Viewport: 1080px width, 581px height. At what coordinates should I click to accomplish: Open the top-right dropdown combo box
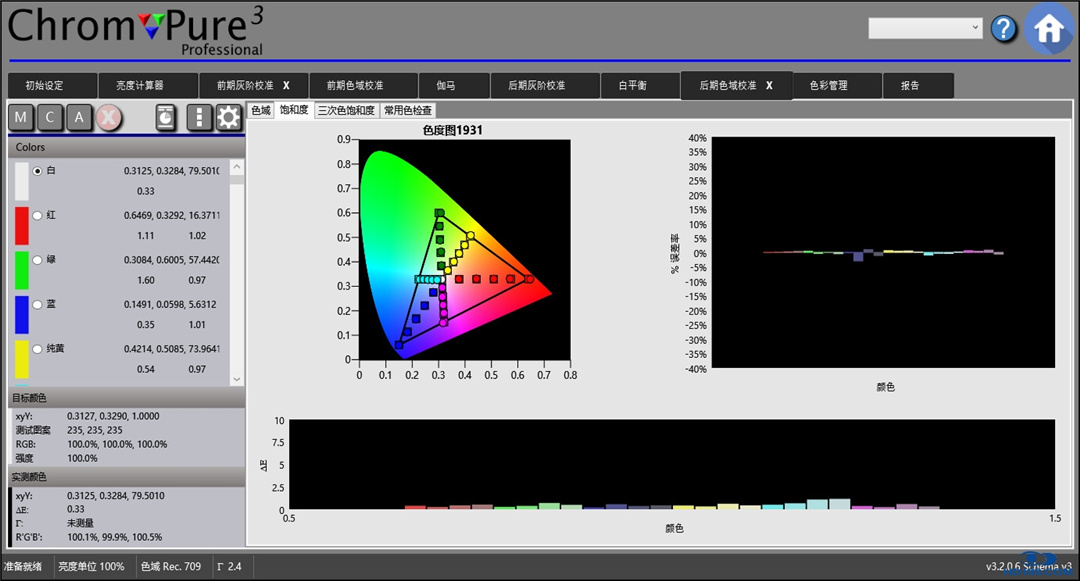point(925,29)
